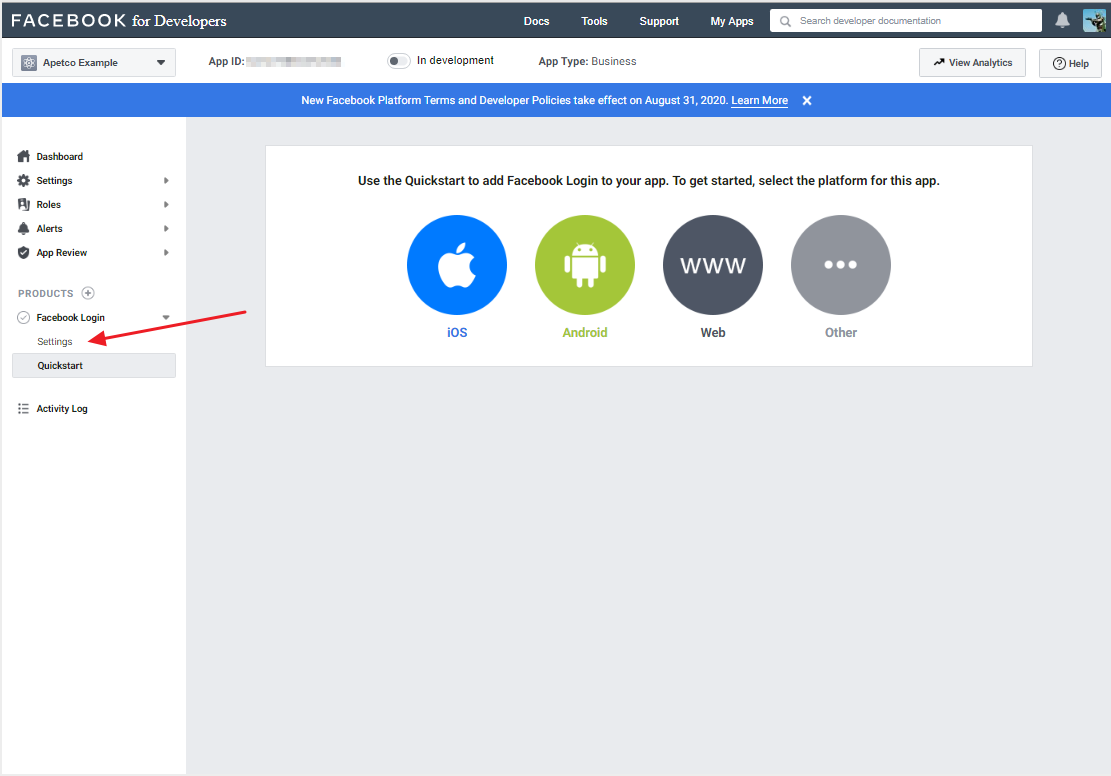Focus the Search developer documentation field

[906, 21]
